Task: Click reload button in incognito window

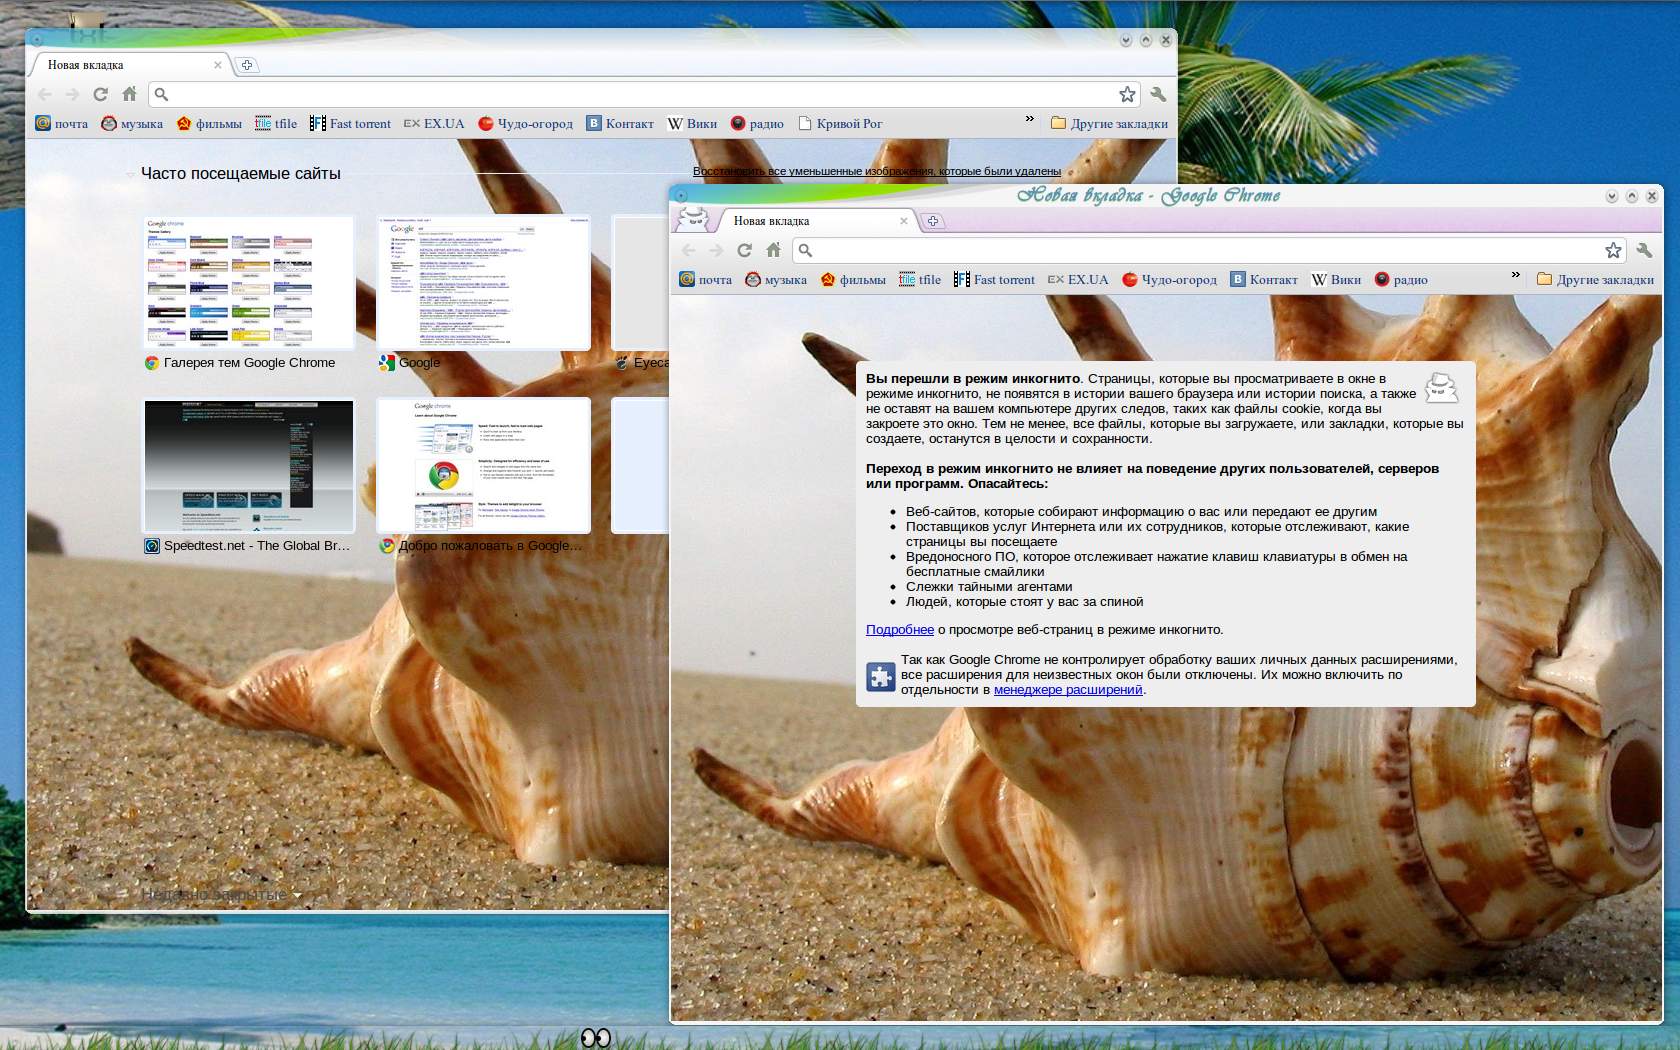Action: (744, 250)
